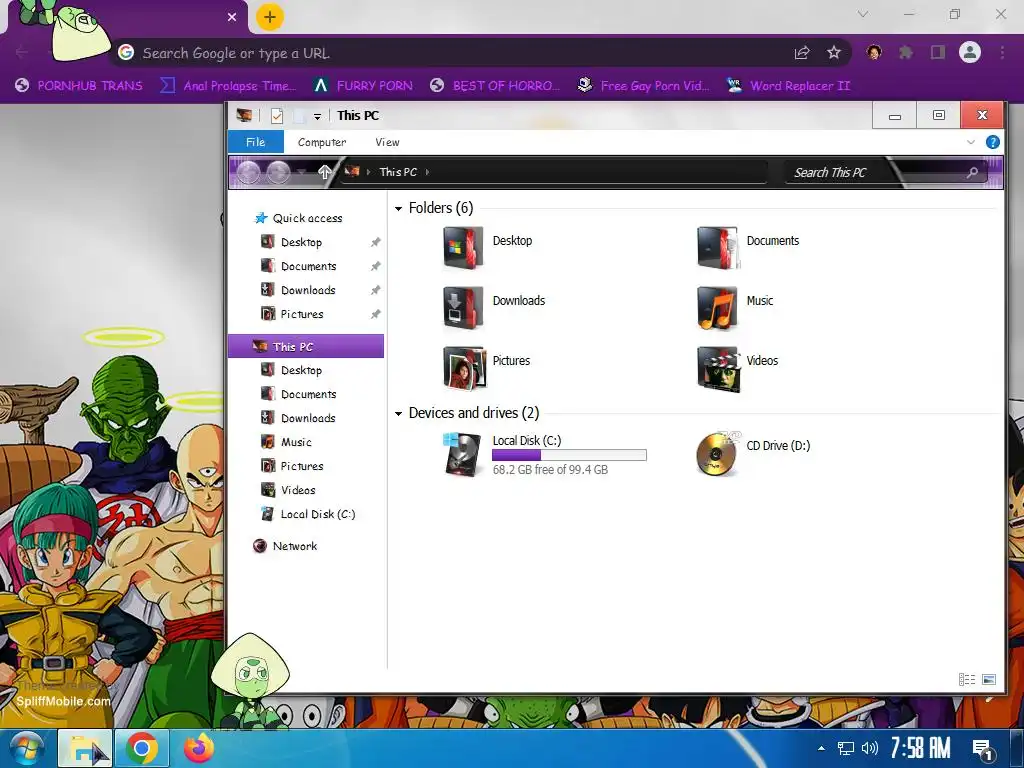
Task: Click the chevron after This PC in address bar
Action: pos(427,172)
